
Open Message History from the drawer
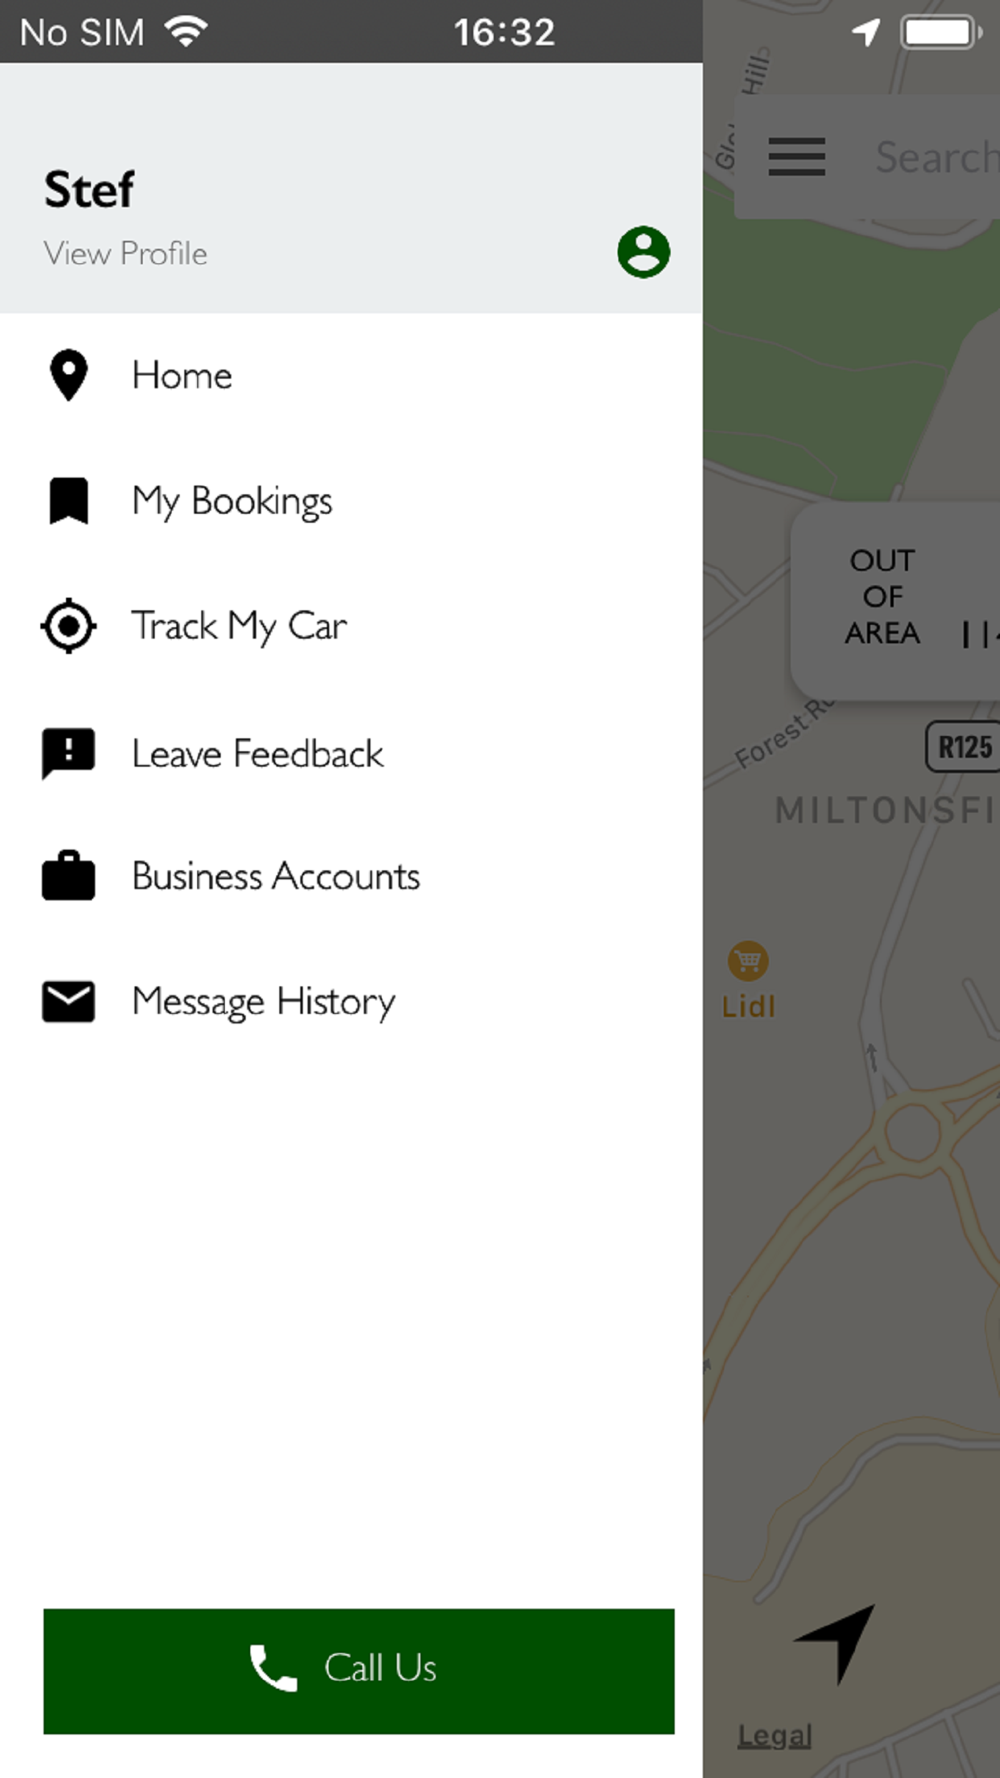(x=351, y=1001)
